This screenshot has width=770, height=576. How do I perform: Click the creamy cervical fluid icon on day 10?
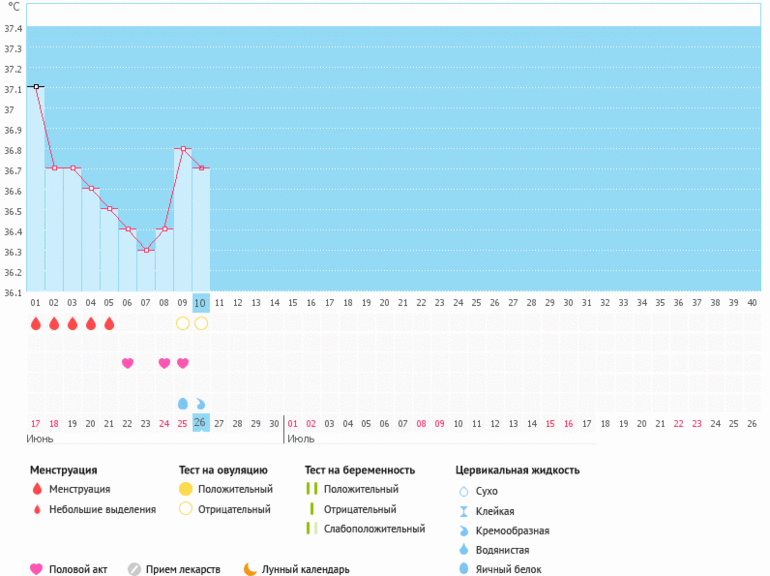(201, 403)
